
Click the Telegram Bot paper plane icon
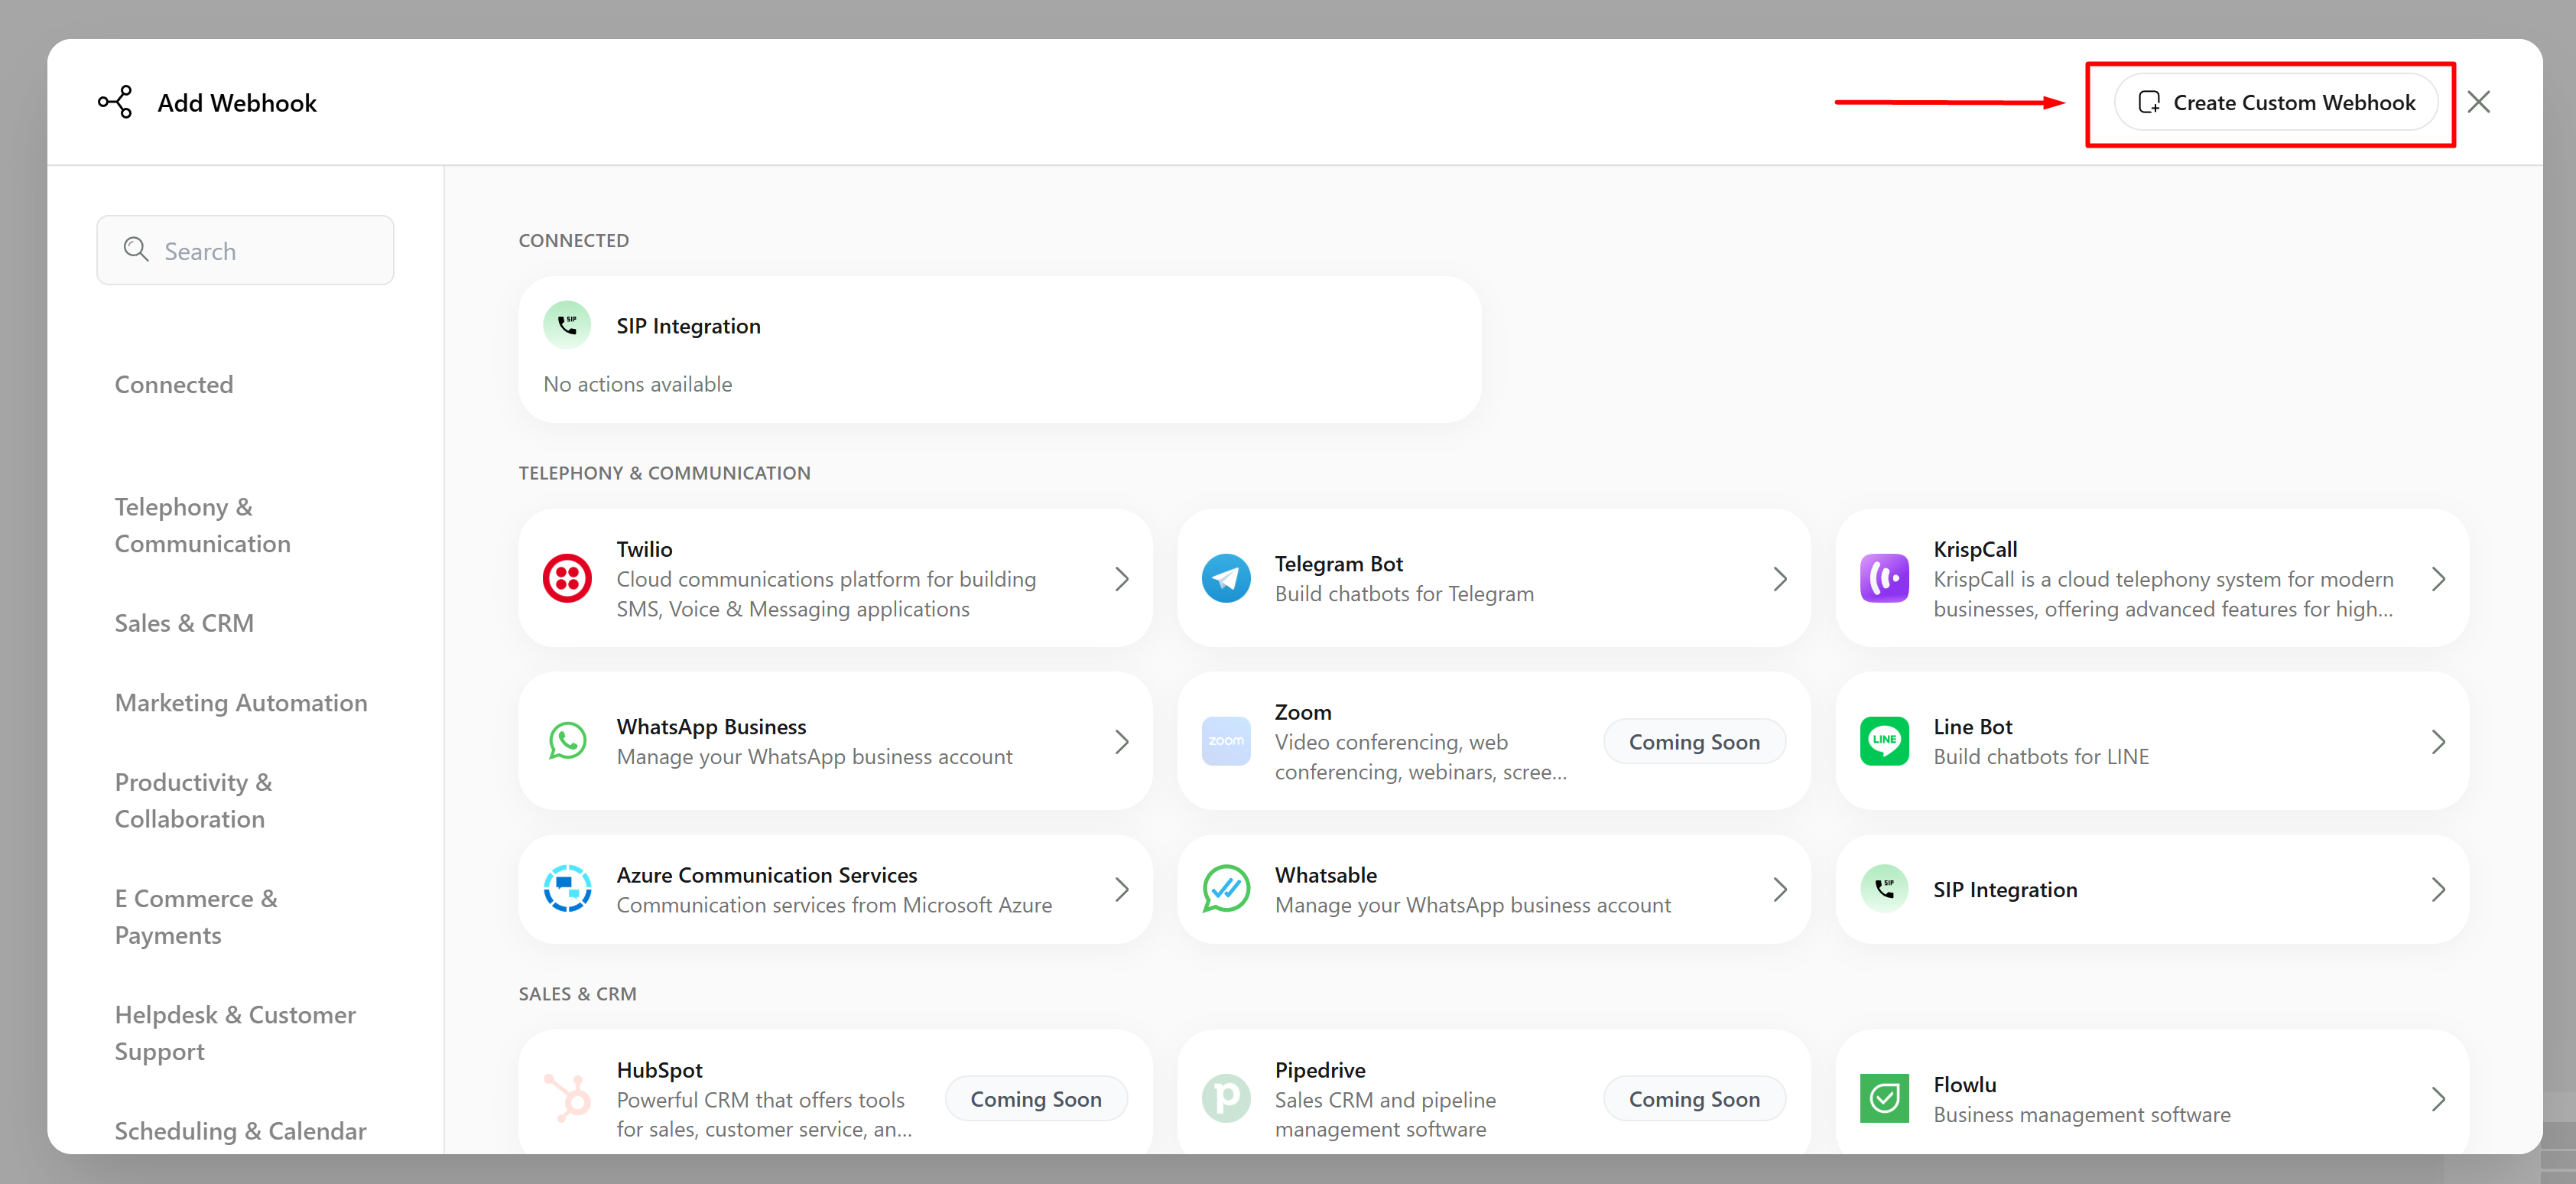(1226, 578)
